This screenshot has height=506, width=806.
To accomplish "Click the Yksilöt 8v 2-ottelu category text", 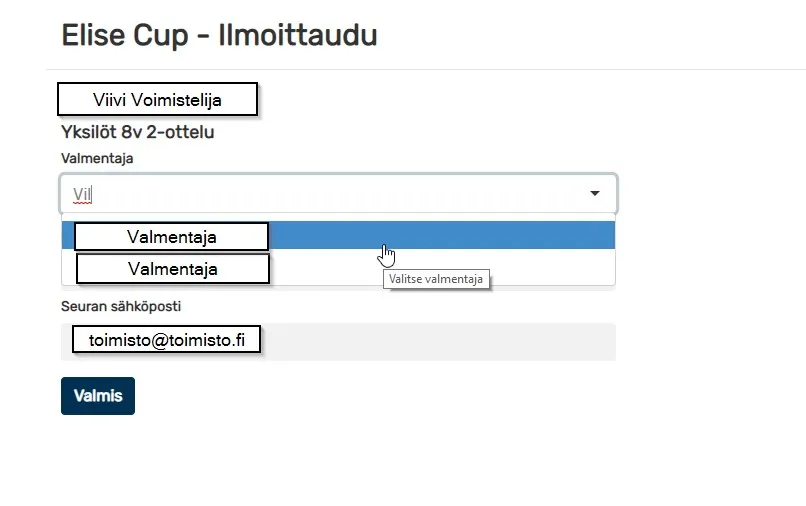I will coord(138,132).
